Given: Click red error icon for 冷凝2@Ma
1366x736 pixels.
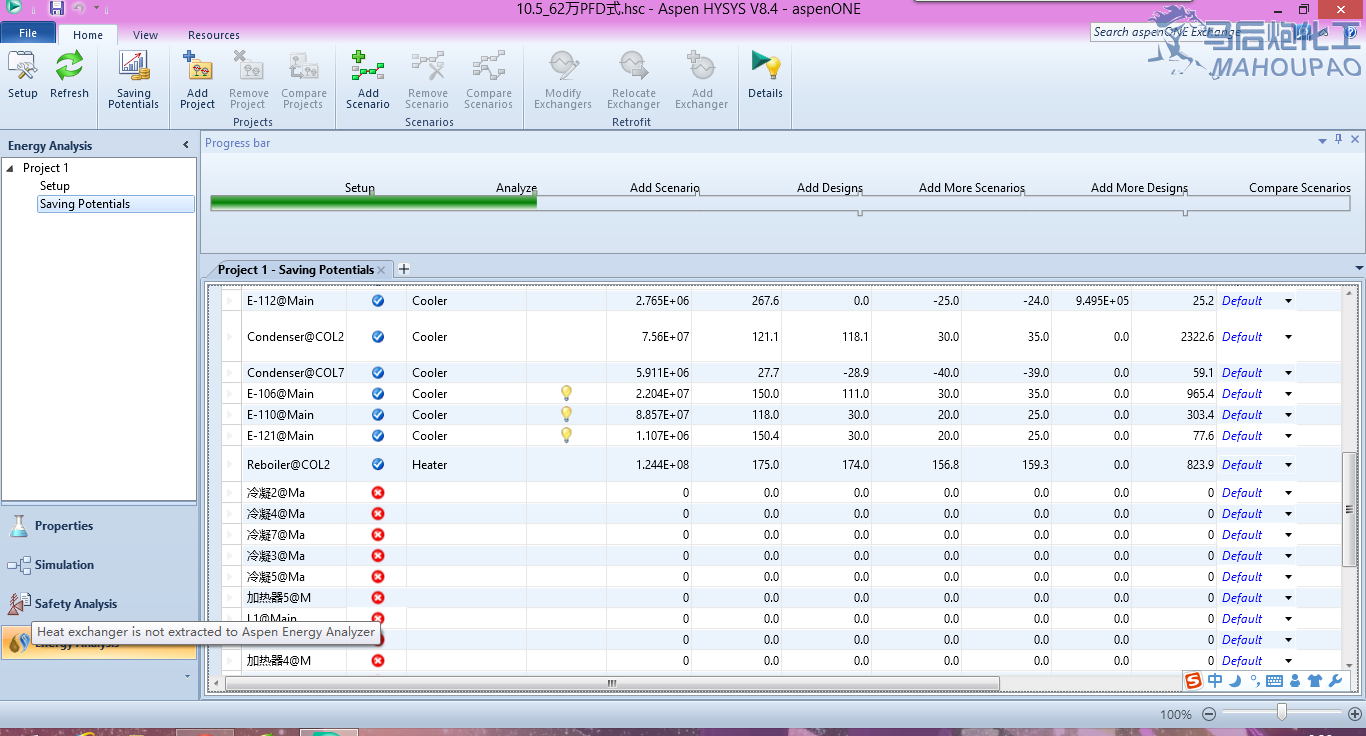Looking at the screenshot, I should coord(378,492).
